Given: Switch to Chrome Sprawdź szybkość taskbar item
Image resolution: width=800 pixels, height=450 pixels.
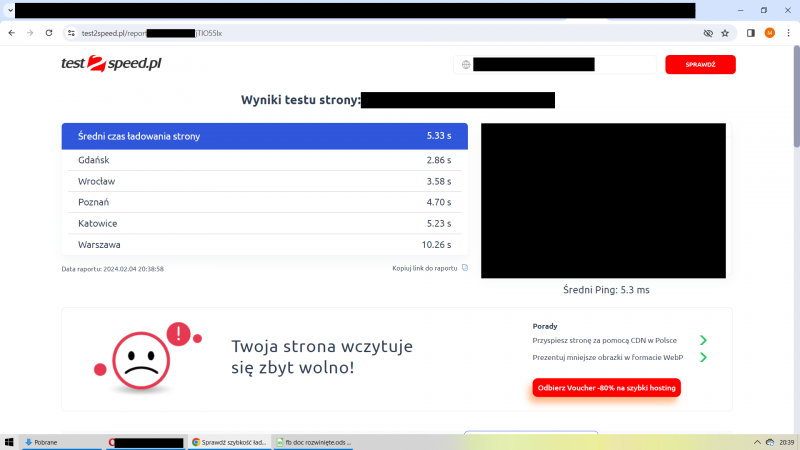Looking at the screenshot, I should pyautogui.click(x=229, y=442).
